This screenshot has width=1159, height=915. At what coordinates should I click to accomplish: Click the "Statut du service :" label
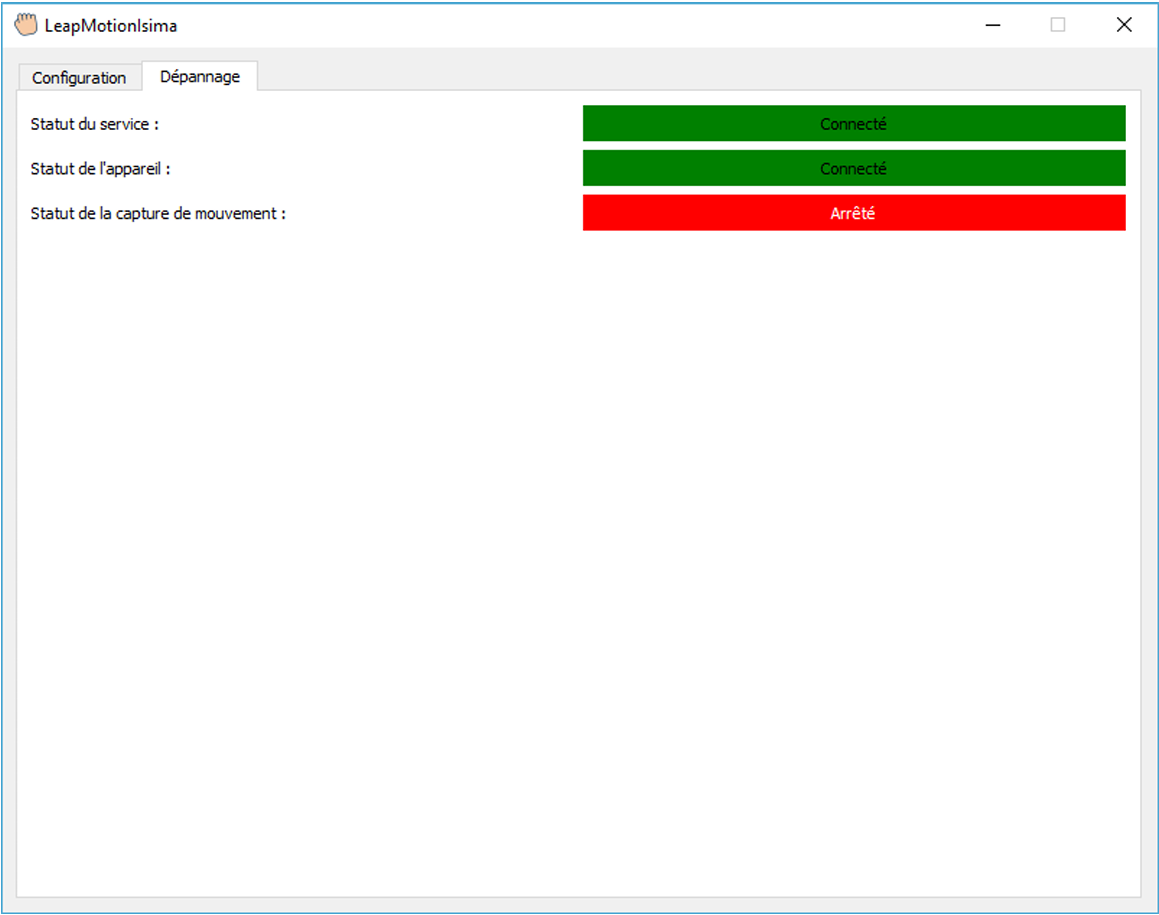pyautogui.click(x=95, y=124)
